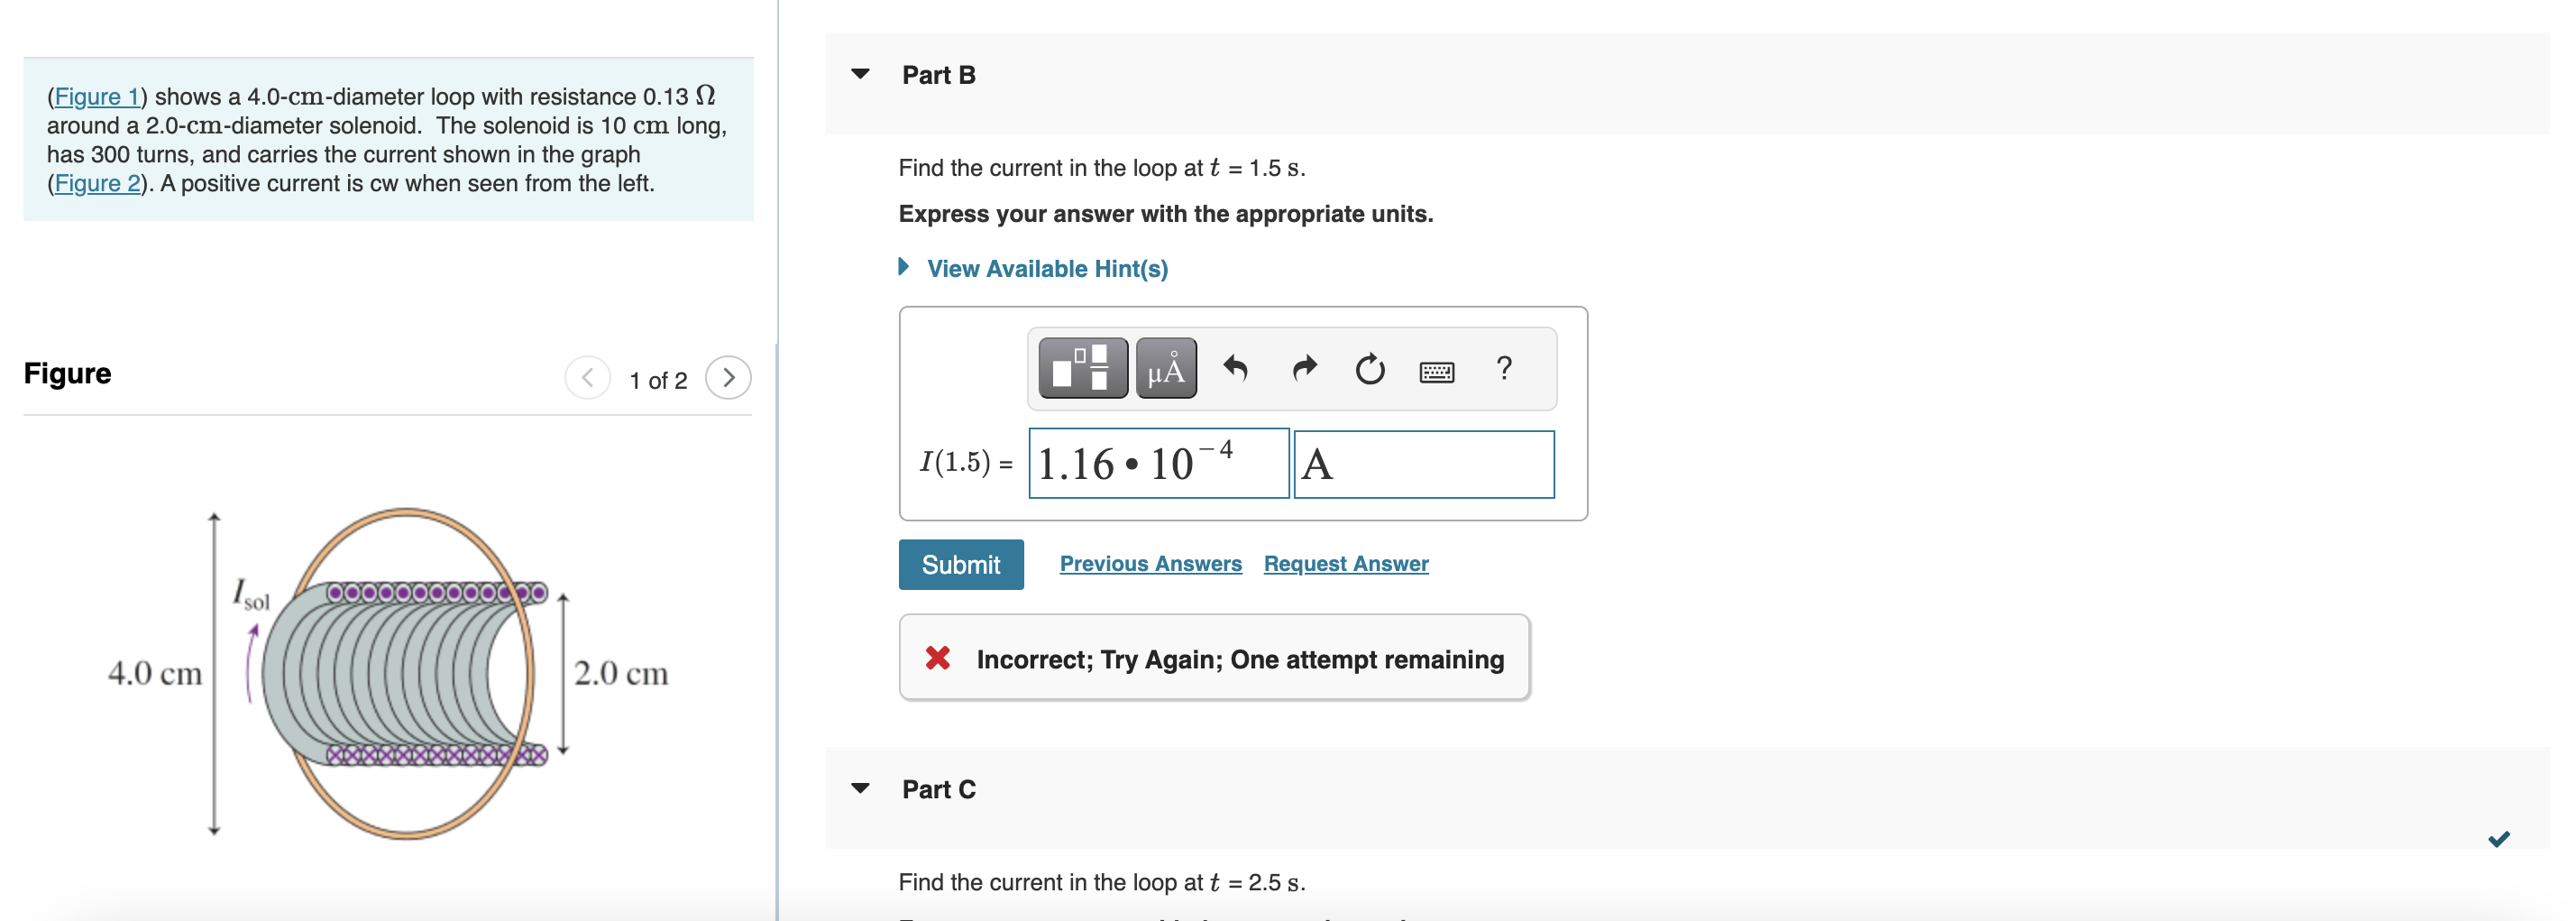This screenshot has height=921, width=2576.
Task: Click the Help question mark icon
Action: point(1505,370)
